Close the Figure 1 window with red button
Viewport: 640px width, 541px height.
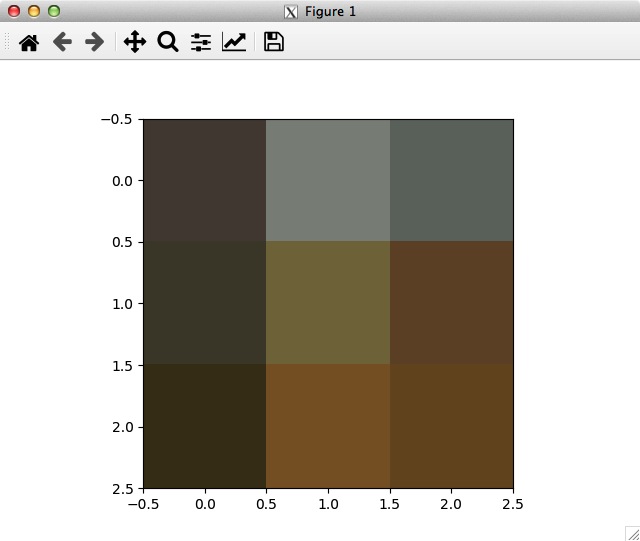[14, 12]
